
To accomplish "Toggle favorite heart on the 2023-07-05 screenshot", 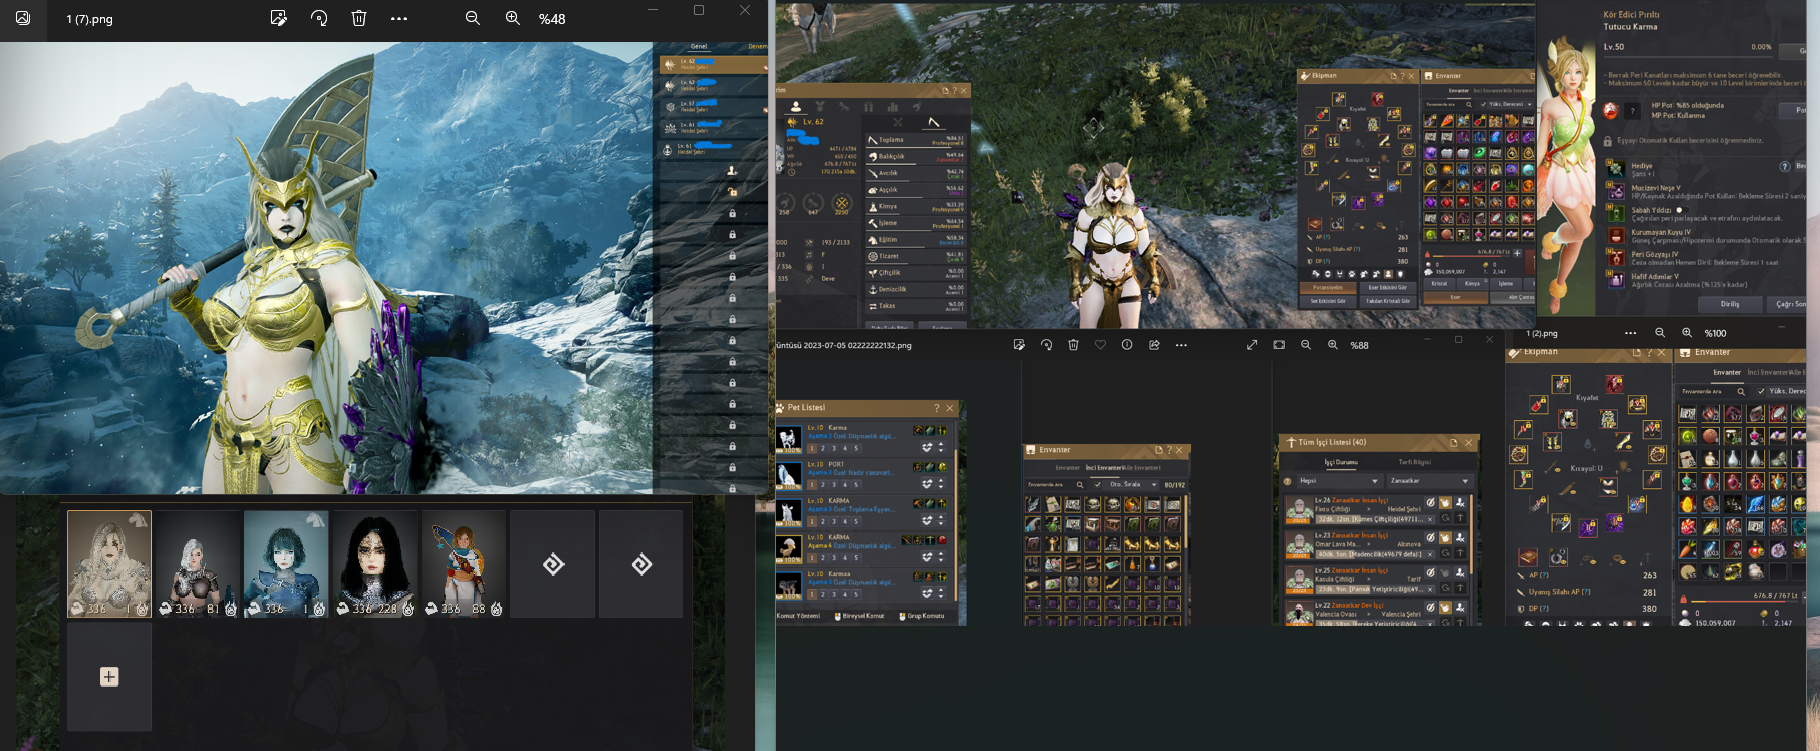I will [1100, 345].
